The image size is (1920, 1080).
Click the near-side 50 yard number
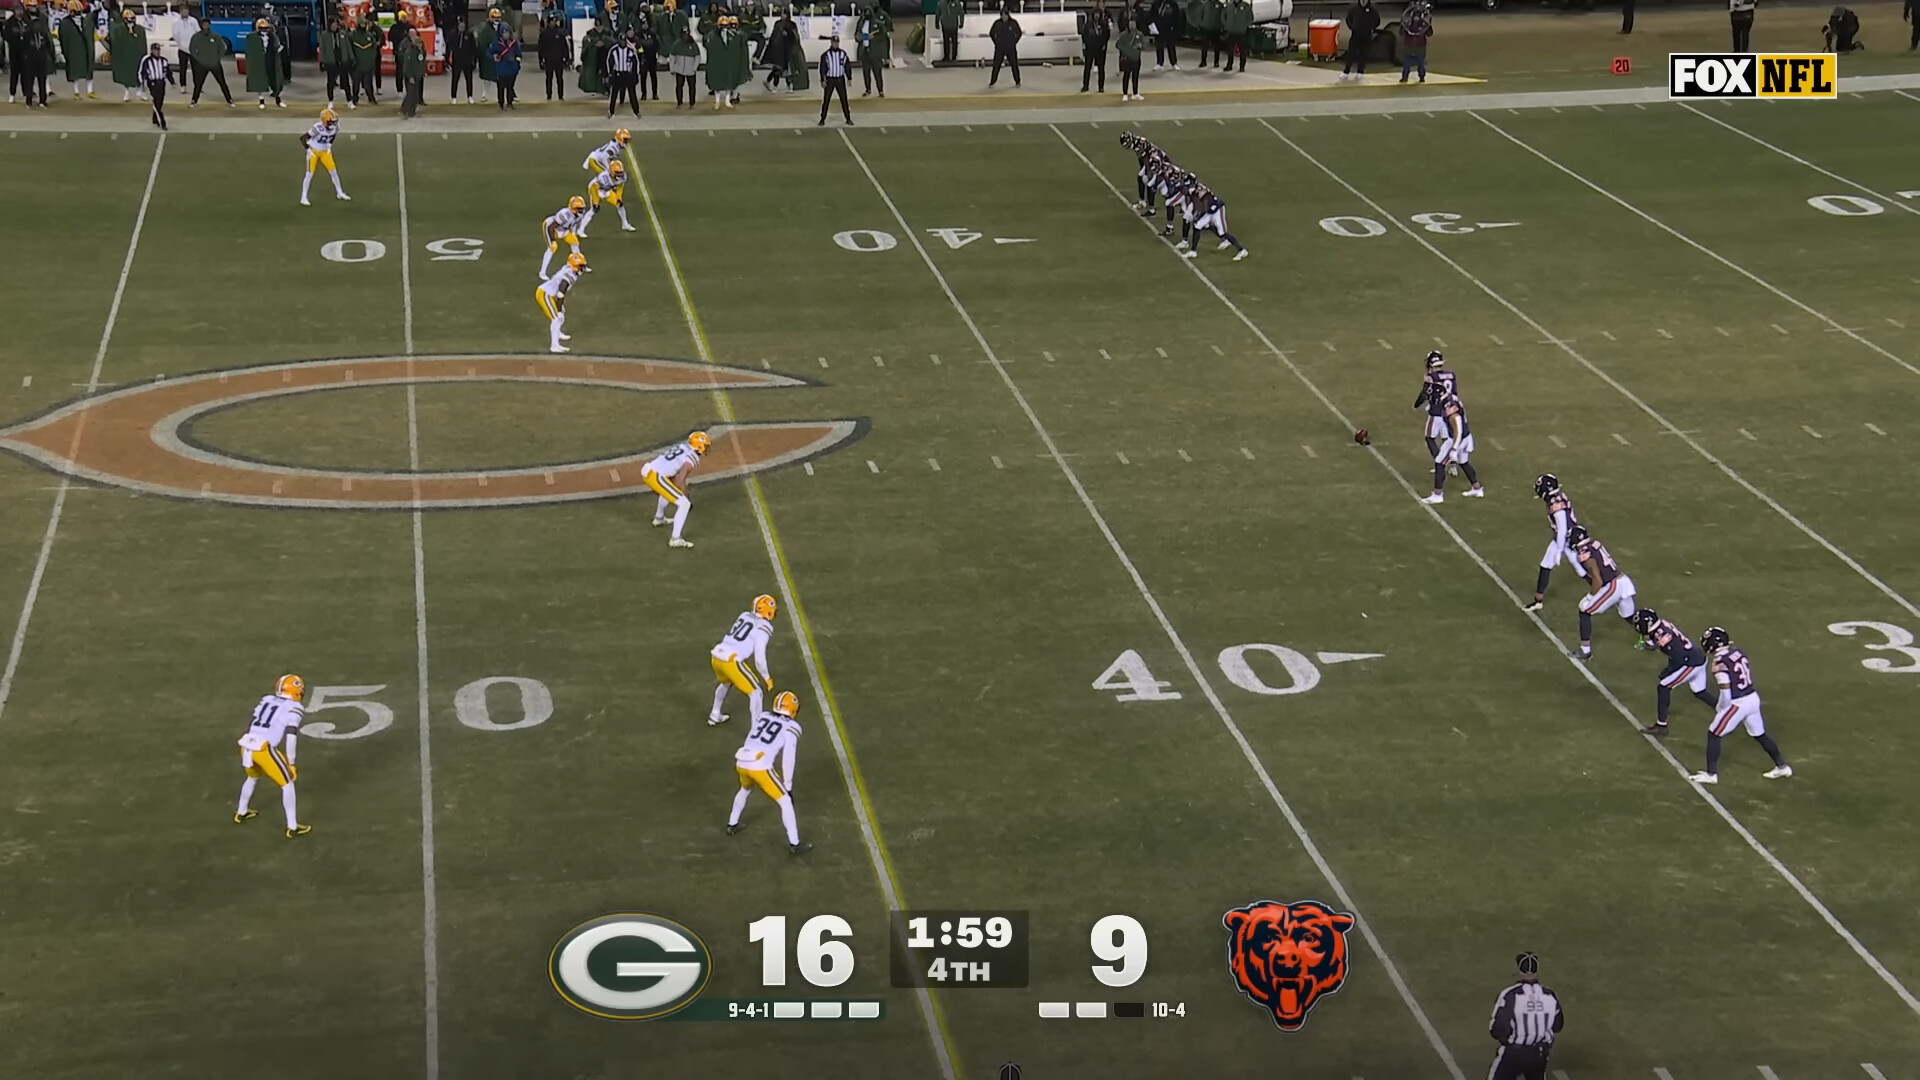(x=428, y=707)
